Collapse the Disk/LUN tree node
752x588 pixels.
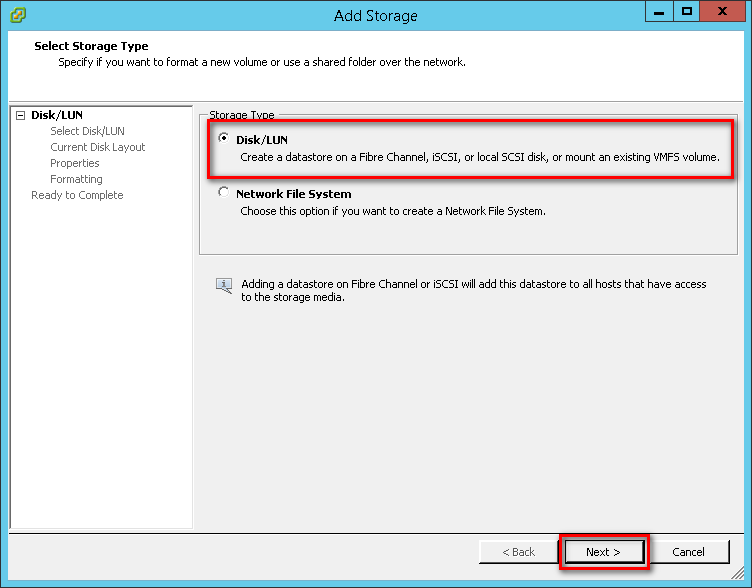click(21, 115)
